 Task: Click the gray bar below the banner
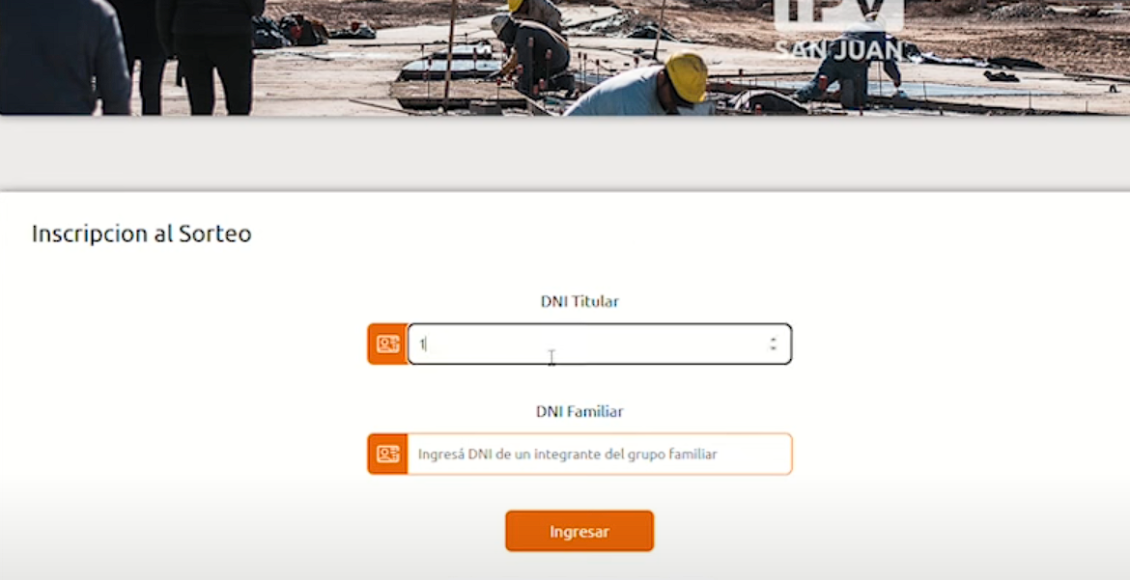(x=565, y=153)
